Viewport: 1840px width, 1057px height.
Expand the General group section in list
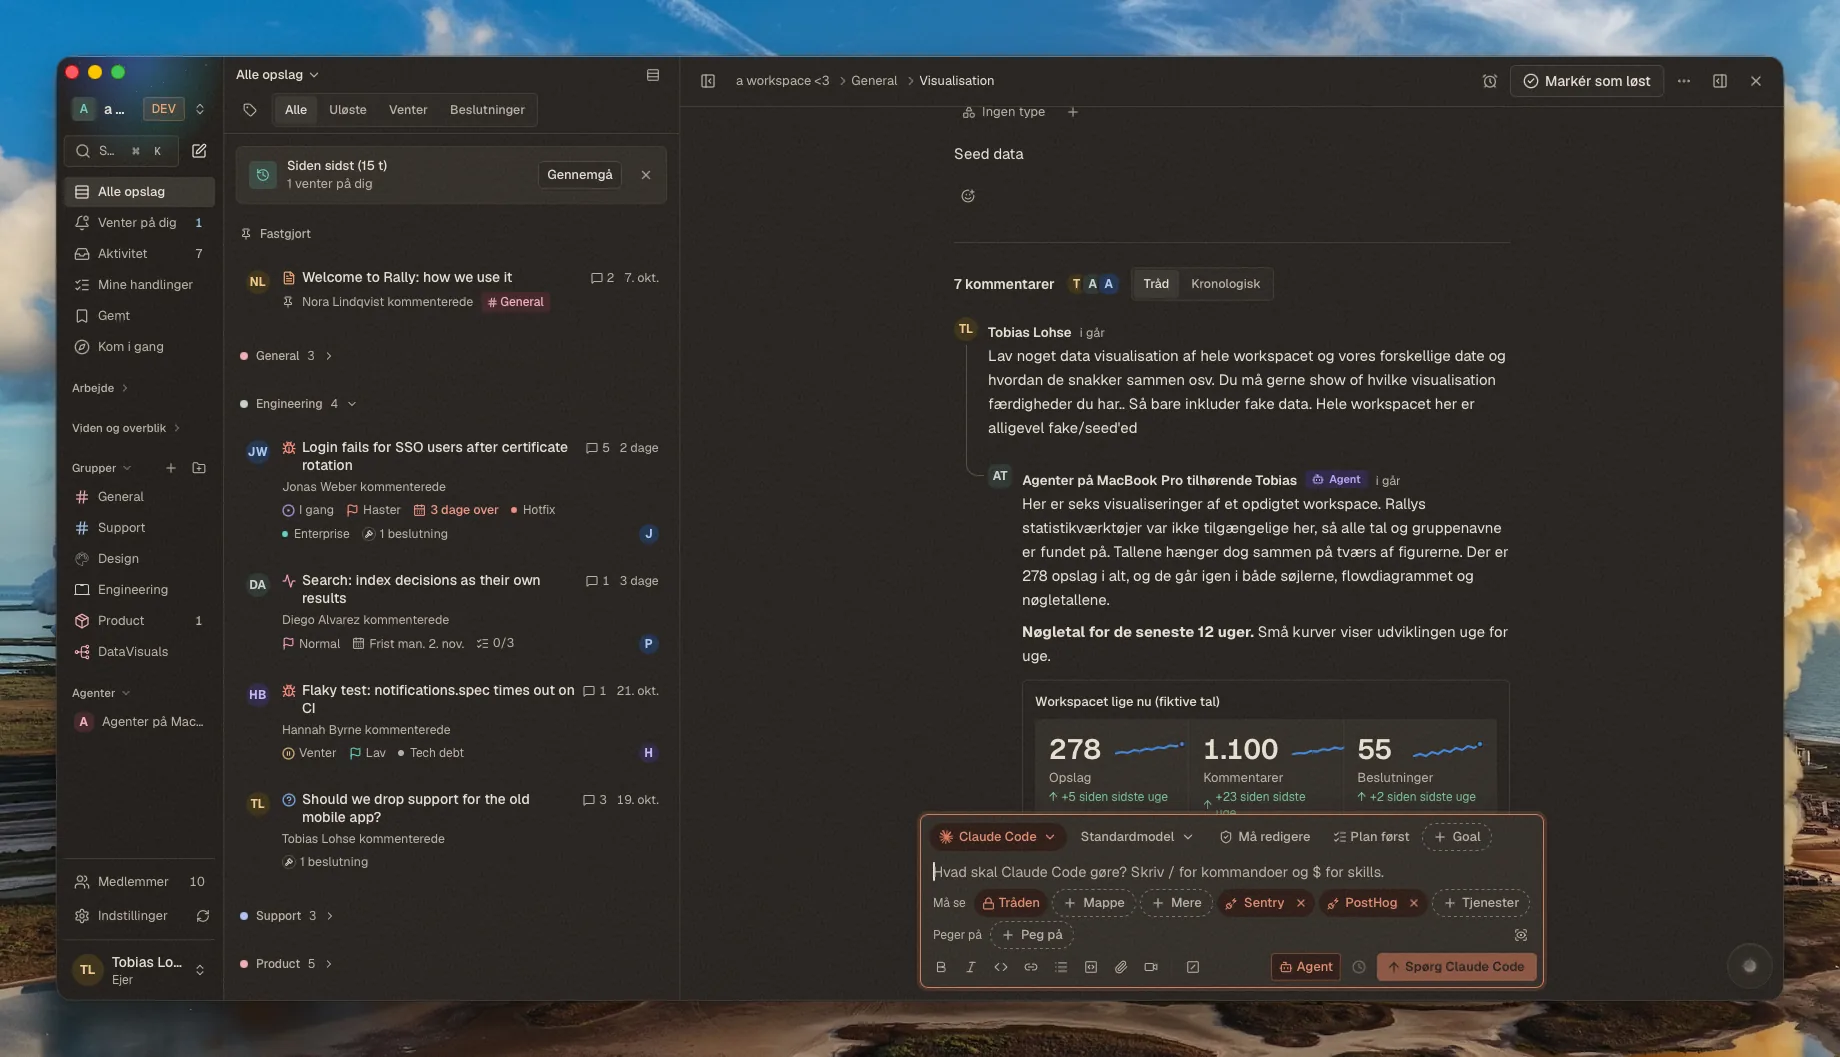point(286,356)
